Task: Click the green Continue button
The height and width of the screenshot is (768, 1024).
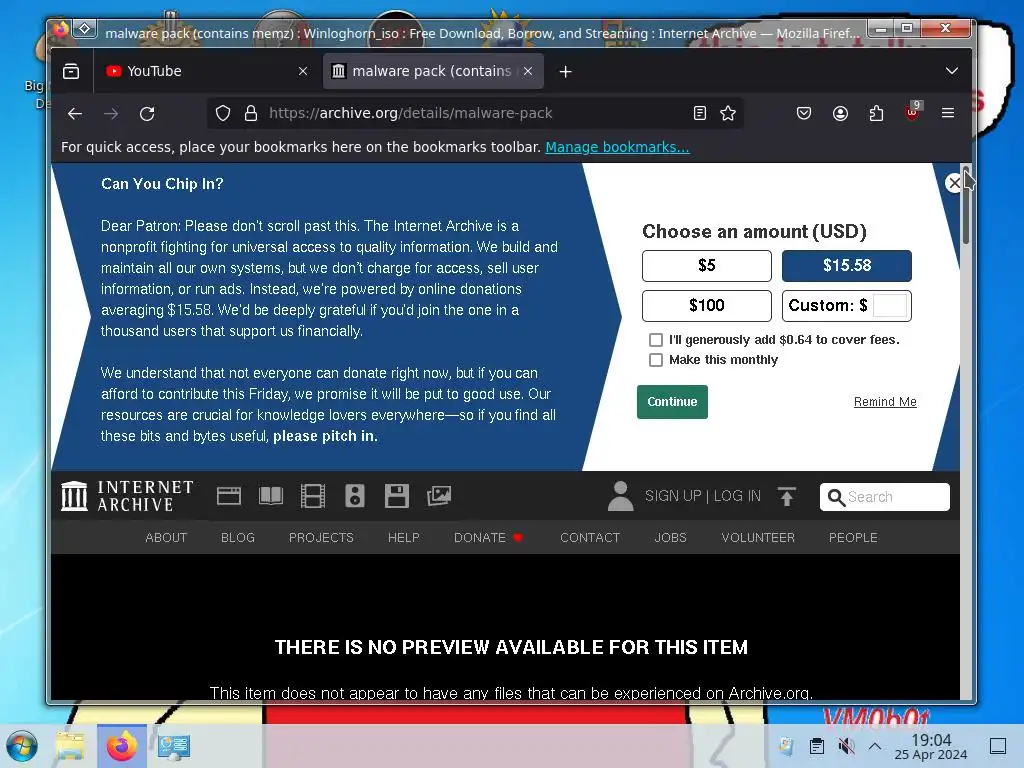Action: tap(672, 402)
